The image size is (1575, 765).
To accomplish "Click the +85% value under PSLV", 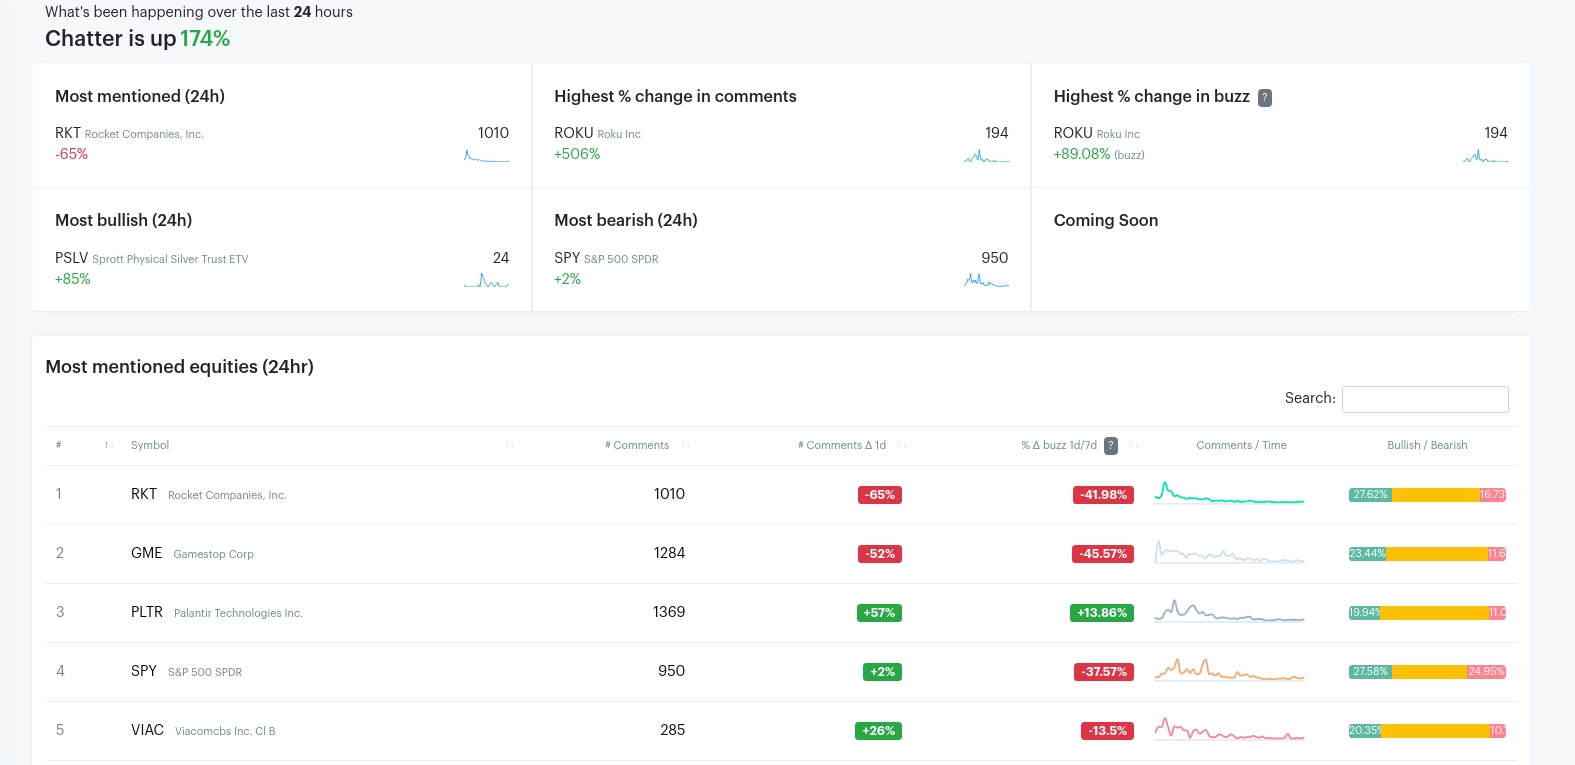I will [x=73, y=279].
